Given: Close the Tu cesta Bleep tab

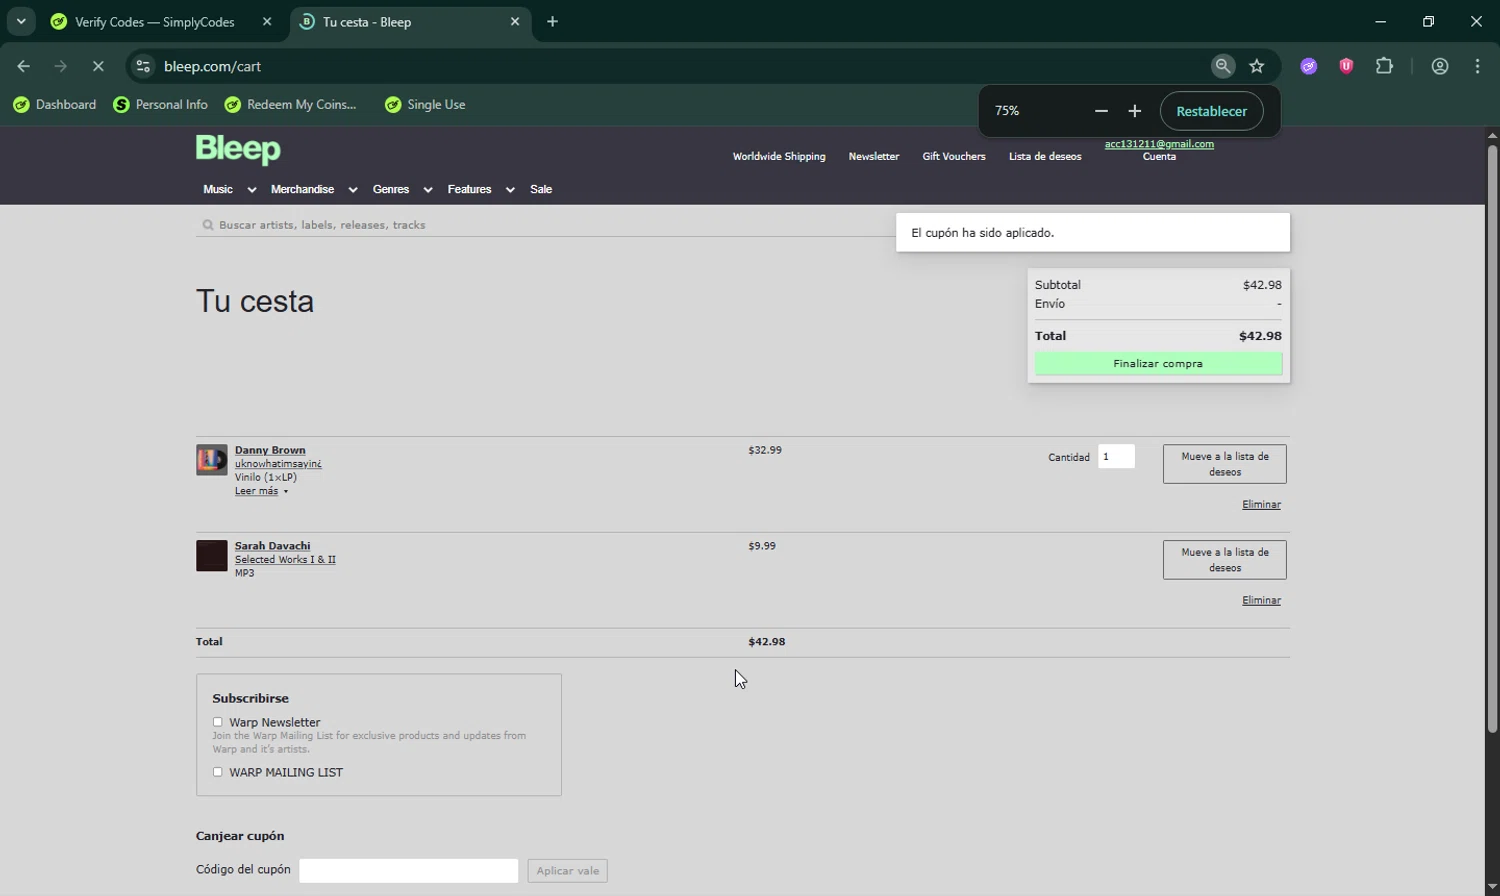Looking at the screenshot, I should click(515, 21).
